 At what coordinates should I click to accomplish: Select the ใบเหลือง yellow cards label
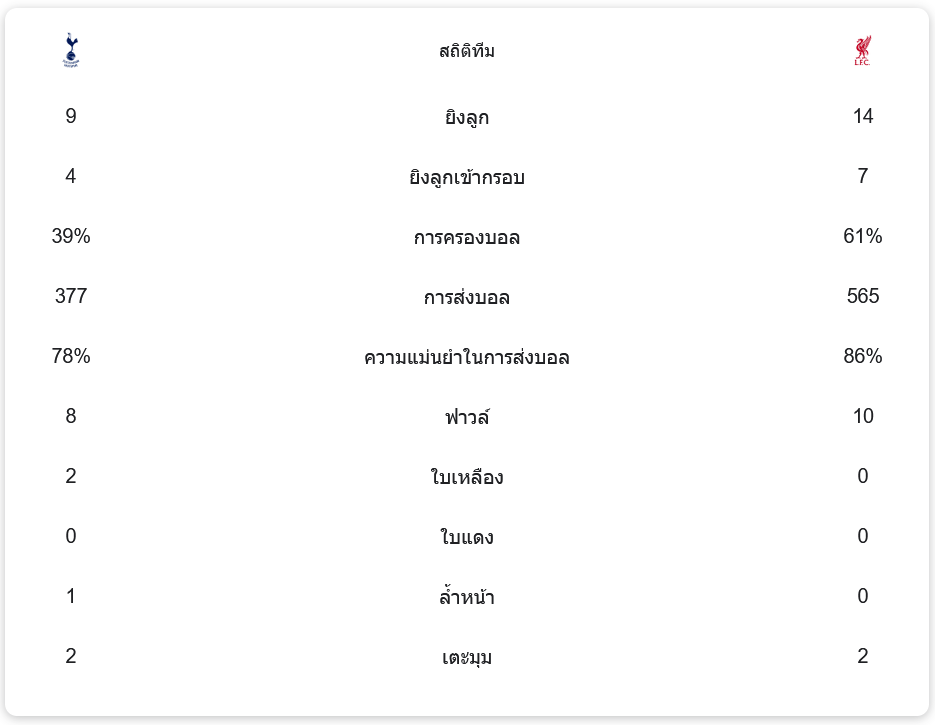[x=467, y=478]
